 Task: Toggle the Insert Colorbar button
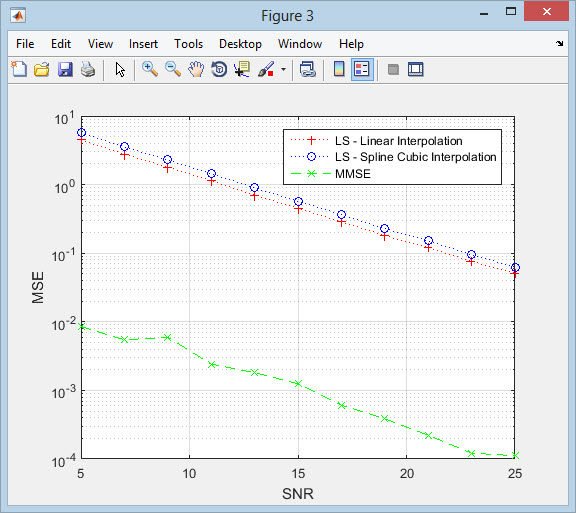[339, 69]
